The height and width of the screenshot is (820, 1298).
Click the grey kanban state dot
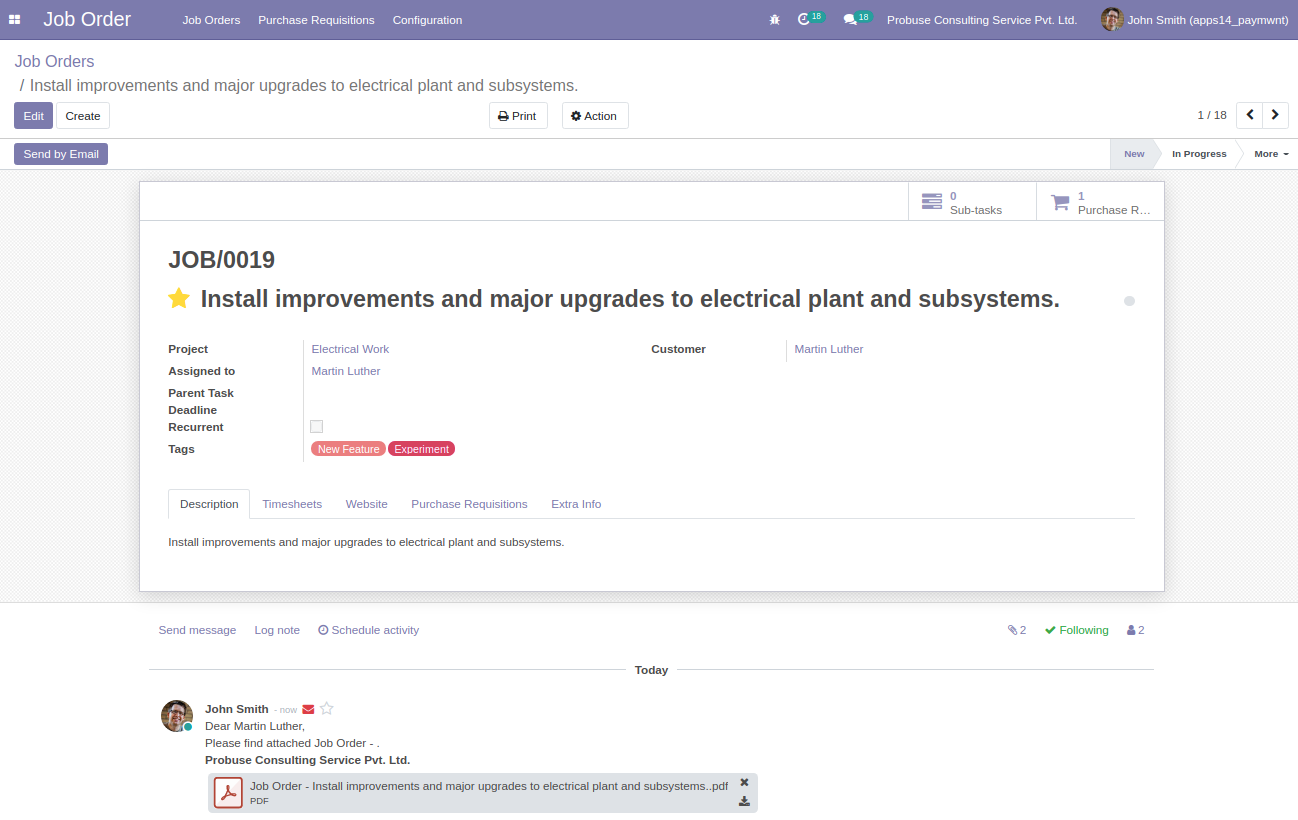pyautogui.click(x=1129, y=301)
